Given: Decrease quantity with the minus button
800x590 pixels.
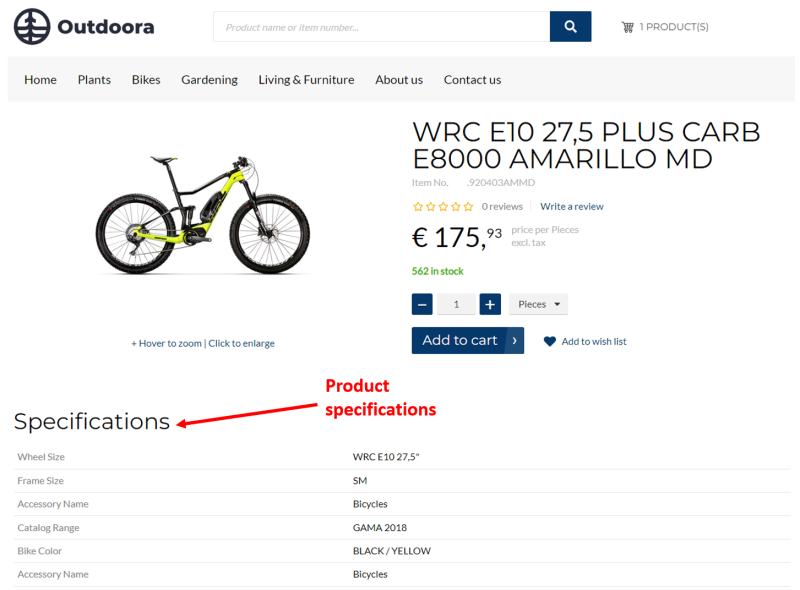Looking at the screenshot, I should [x=422, y=304].
